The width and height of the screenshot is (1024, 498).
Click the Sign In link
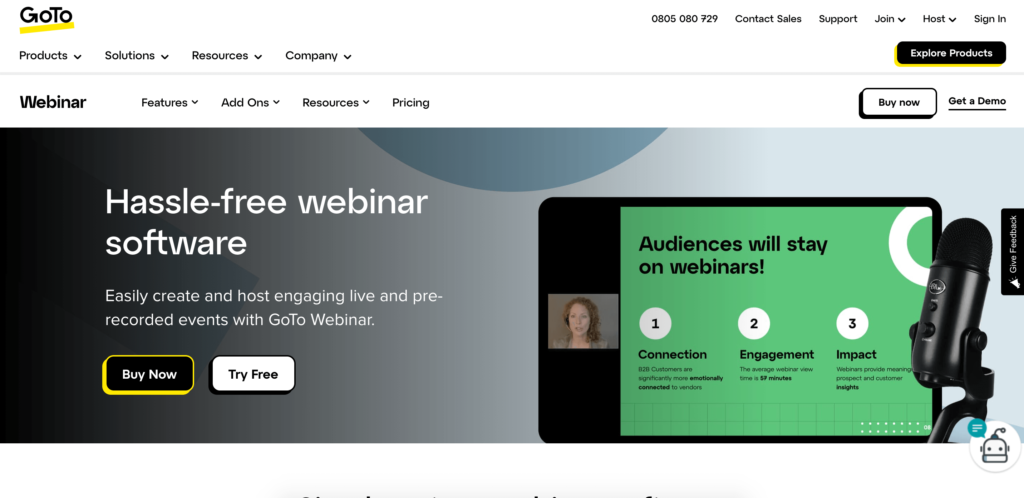(x=989, y=19)
